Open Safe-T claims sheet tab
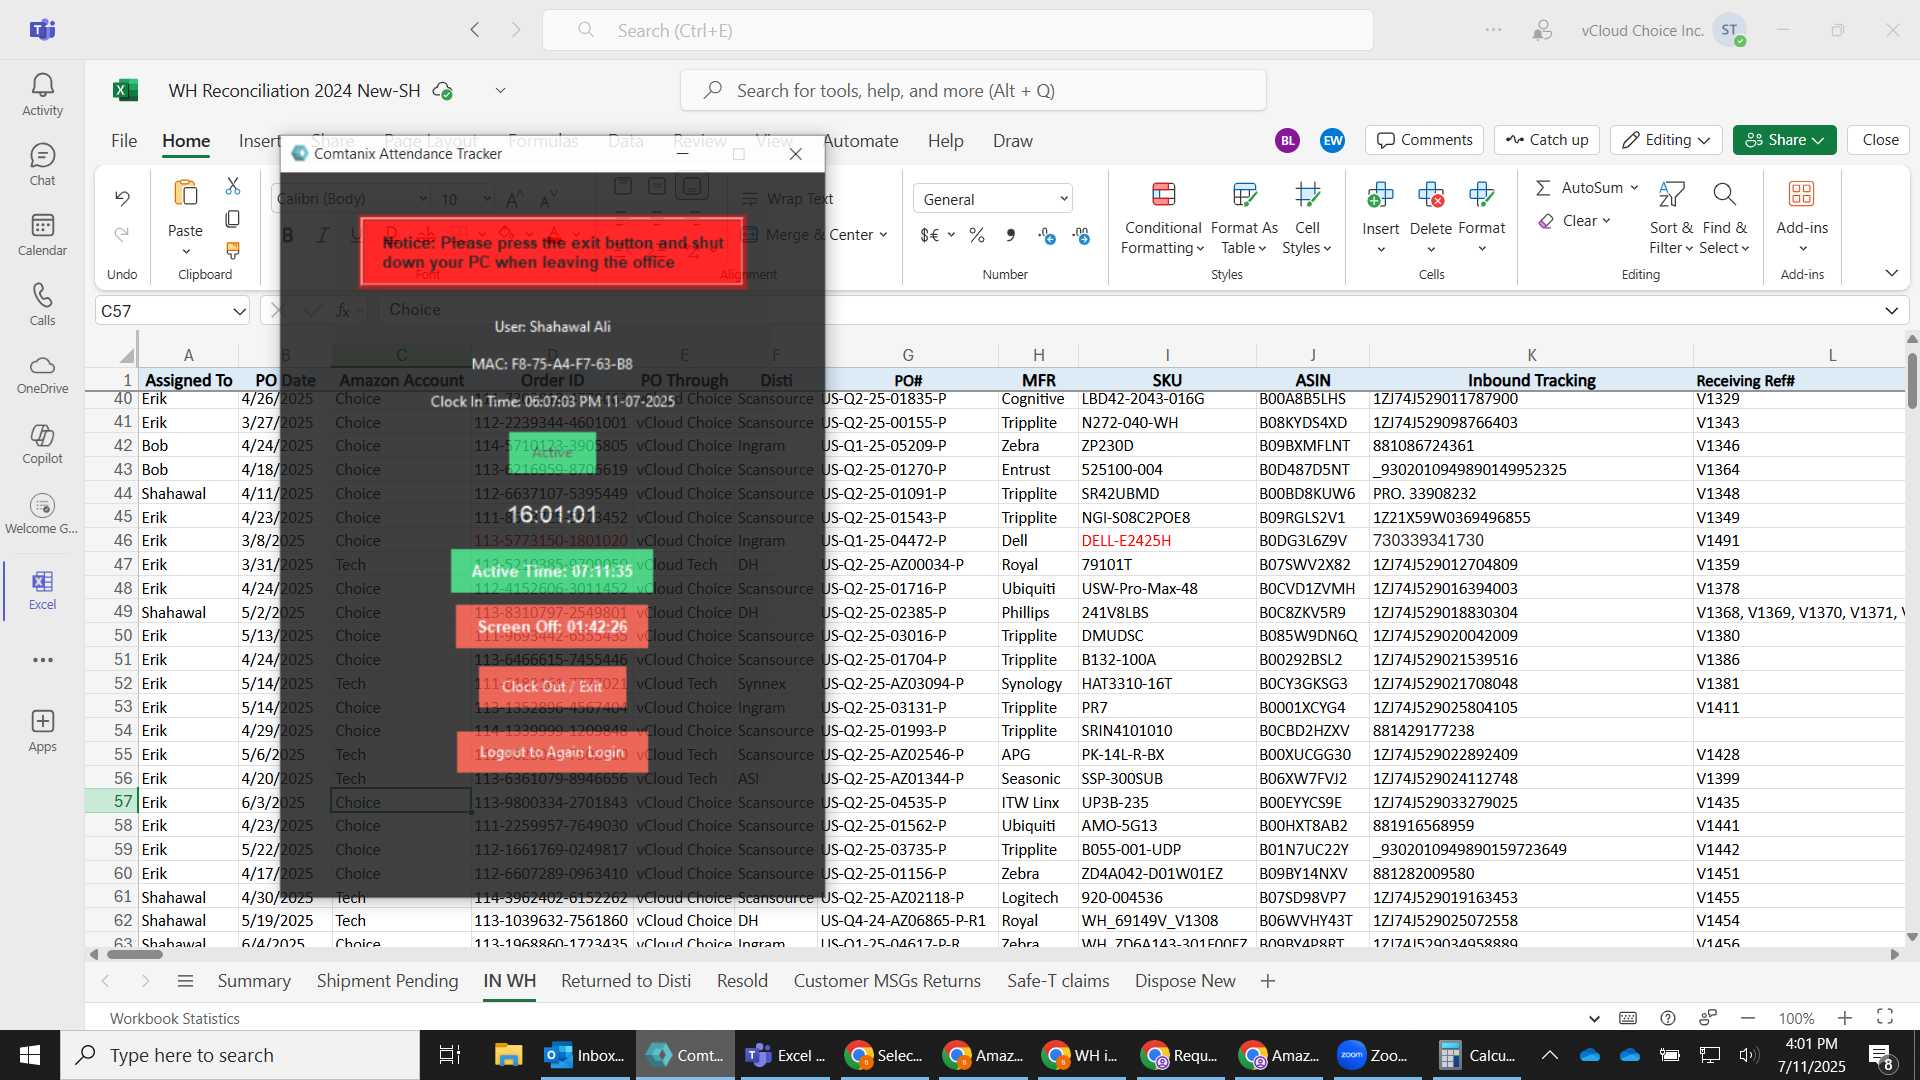Image resolution: width=1920 pixels, height=1080 pixels. click(1058, 981)
